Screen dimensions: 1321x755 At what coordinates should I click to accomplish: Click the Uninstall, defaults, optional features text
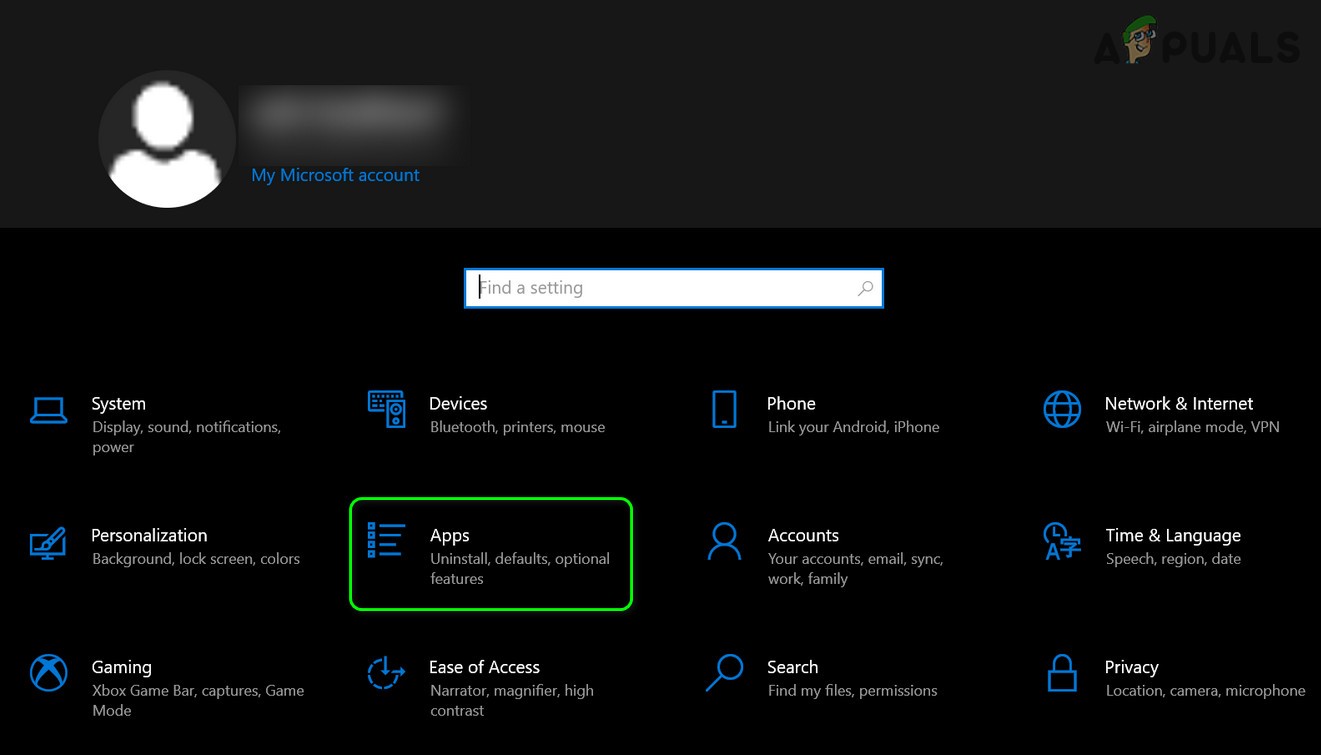(520, 568)
